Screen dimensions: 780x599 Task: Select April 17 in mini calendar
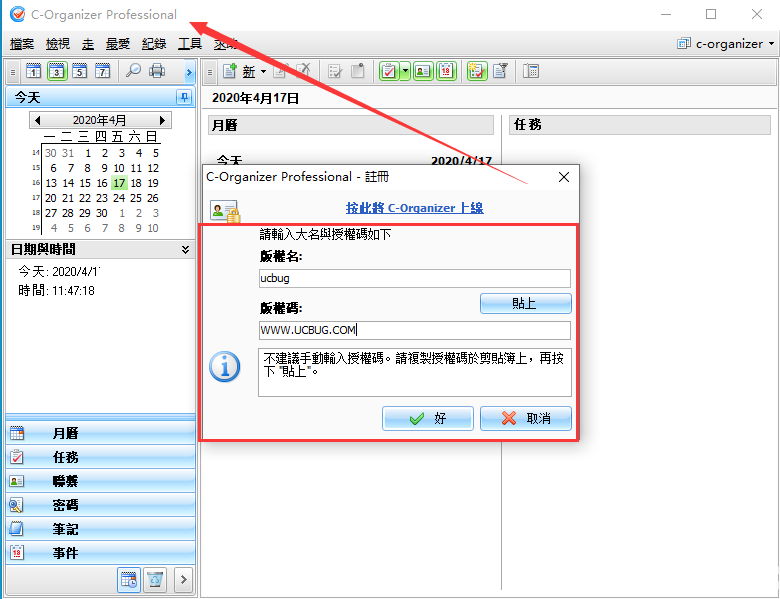click(119, 183)
